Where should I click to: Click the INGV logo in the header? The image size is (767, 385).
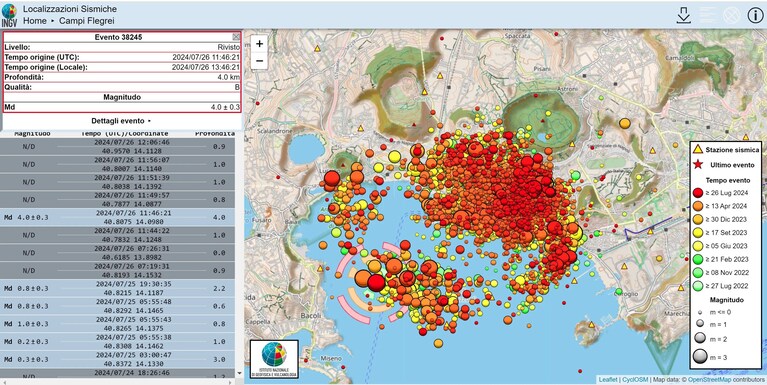click(x=9, y=15)
